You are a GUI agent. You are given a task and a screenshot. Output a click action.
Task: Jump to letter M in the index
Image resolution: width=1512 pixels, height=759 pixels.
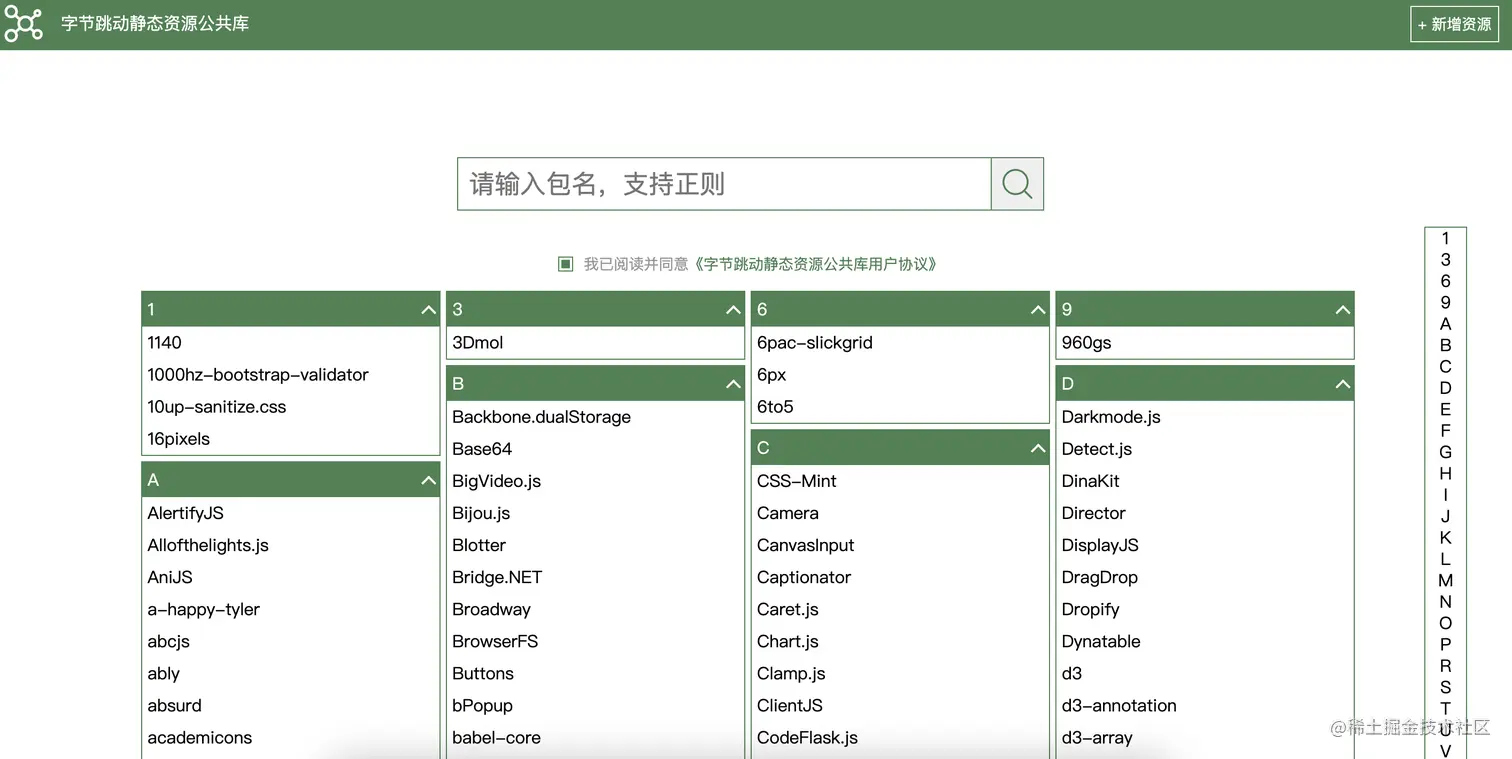pos(1445,580)
